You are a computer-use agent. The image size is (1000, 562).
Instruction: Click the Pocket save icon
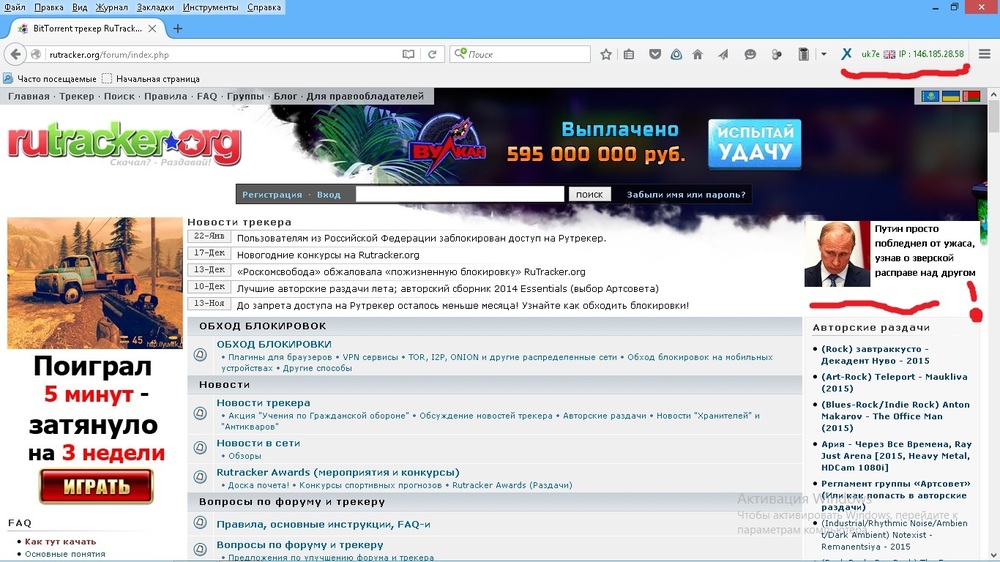click(x=654, y=54)
